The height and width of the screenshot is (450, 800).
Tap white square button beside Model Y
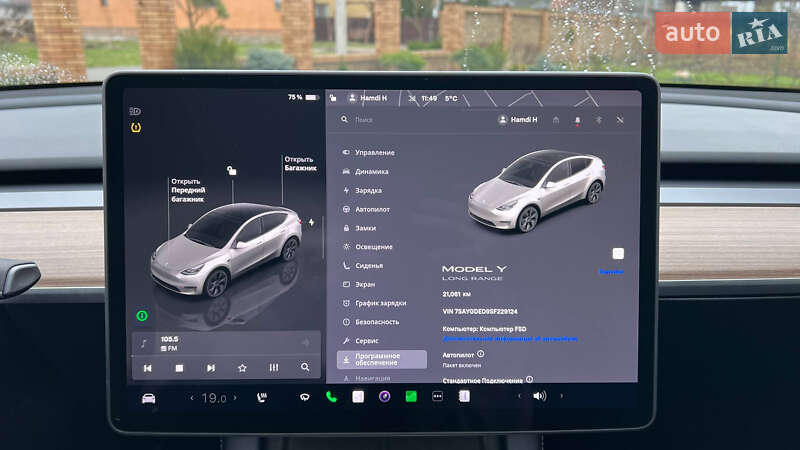[x=618, y=254]
